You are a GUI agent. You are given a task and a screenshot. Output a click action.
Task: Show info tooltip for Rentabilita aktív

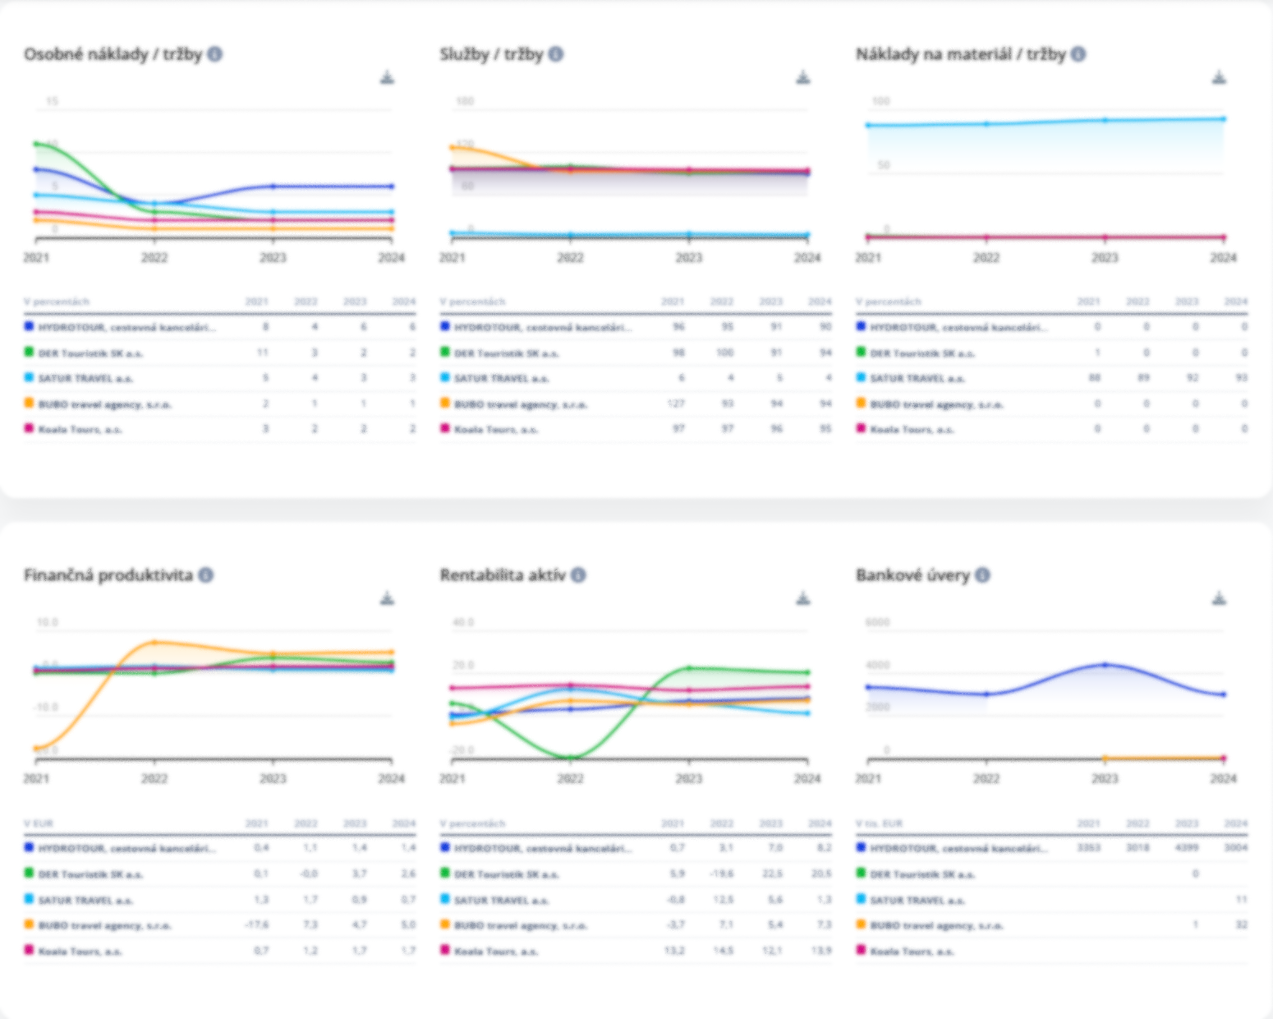(x=578, y=575)
